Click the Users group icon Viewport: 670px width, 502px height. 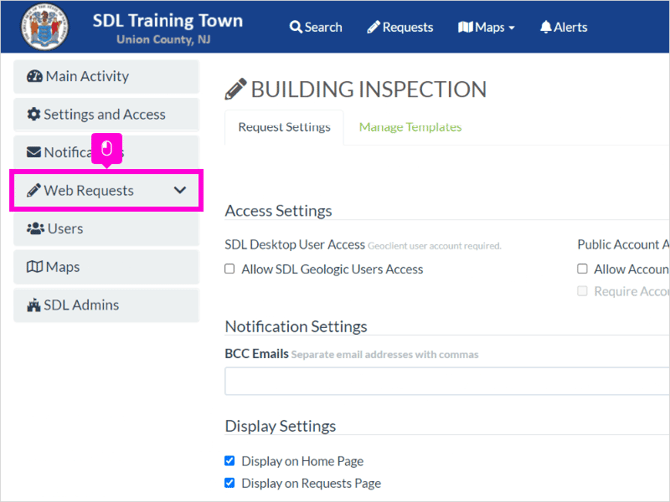point(35,229)
